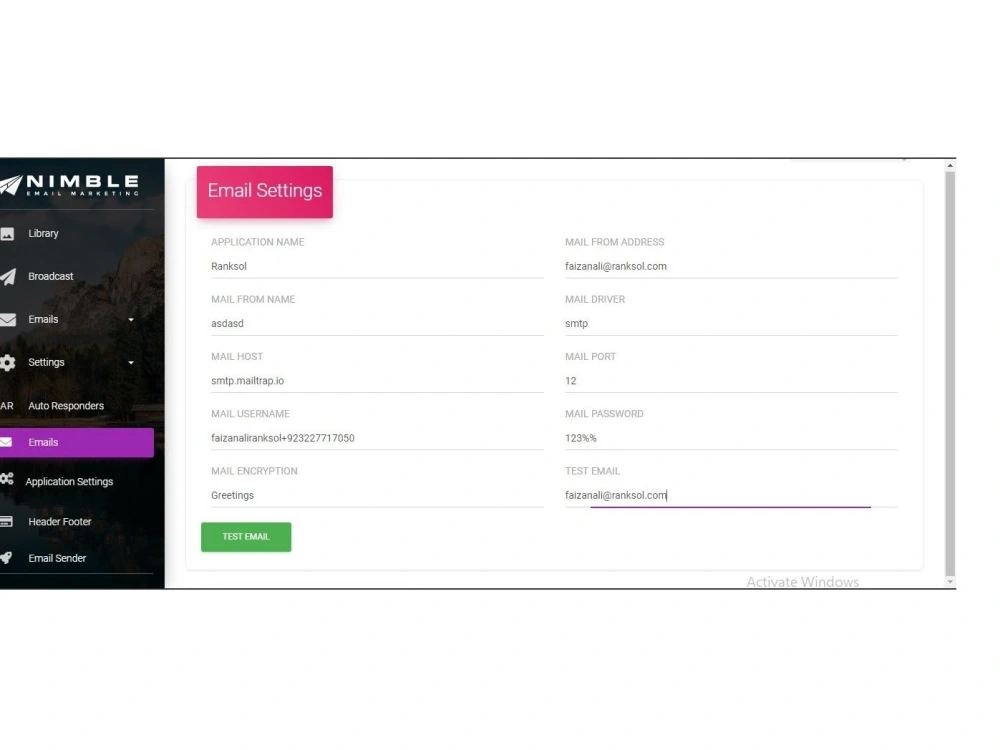Click the Mail Port field with 12
The height and width of the screenshot is (750, 1000).
(x=731, y=381)
